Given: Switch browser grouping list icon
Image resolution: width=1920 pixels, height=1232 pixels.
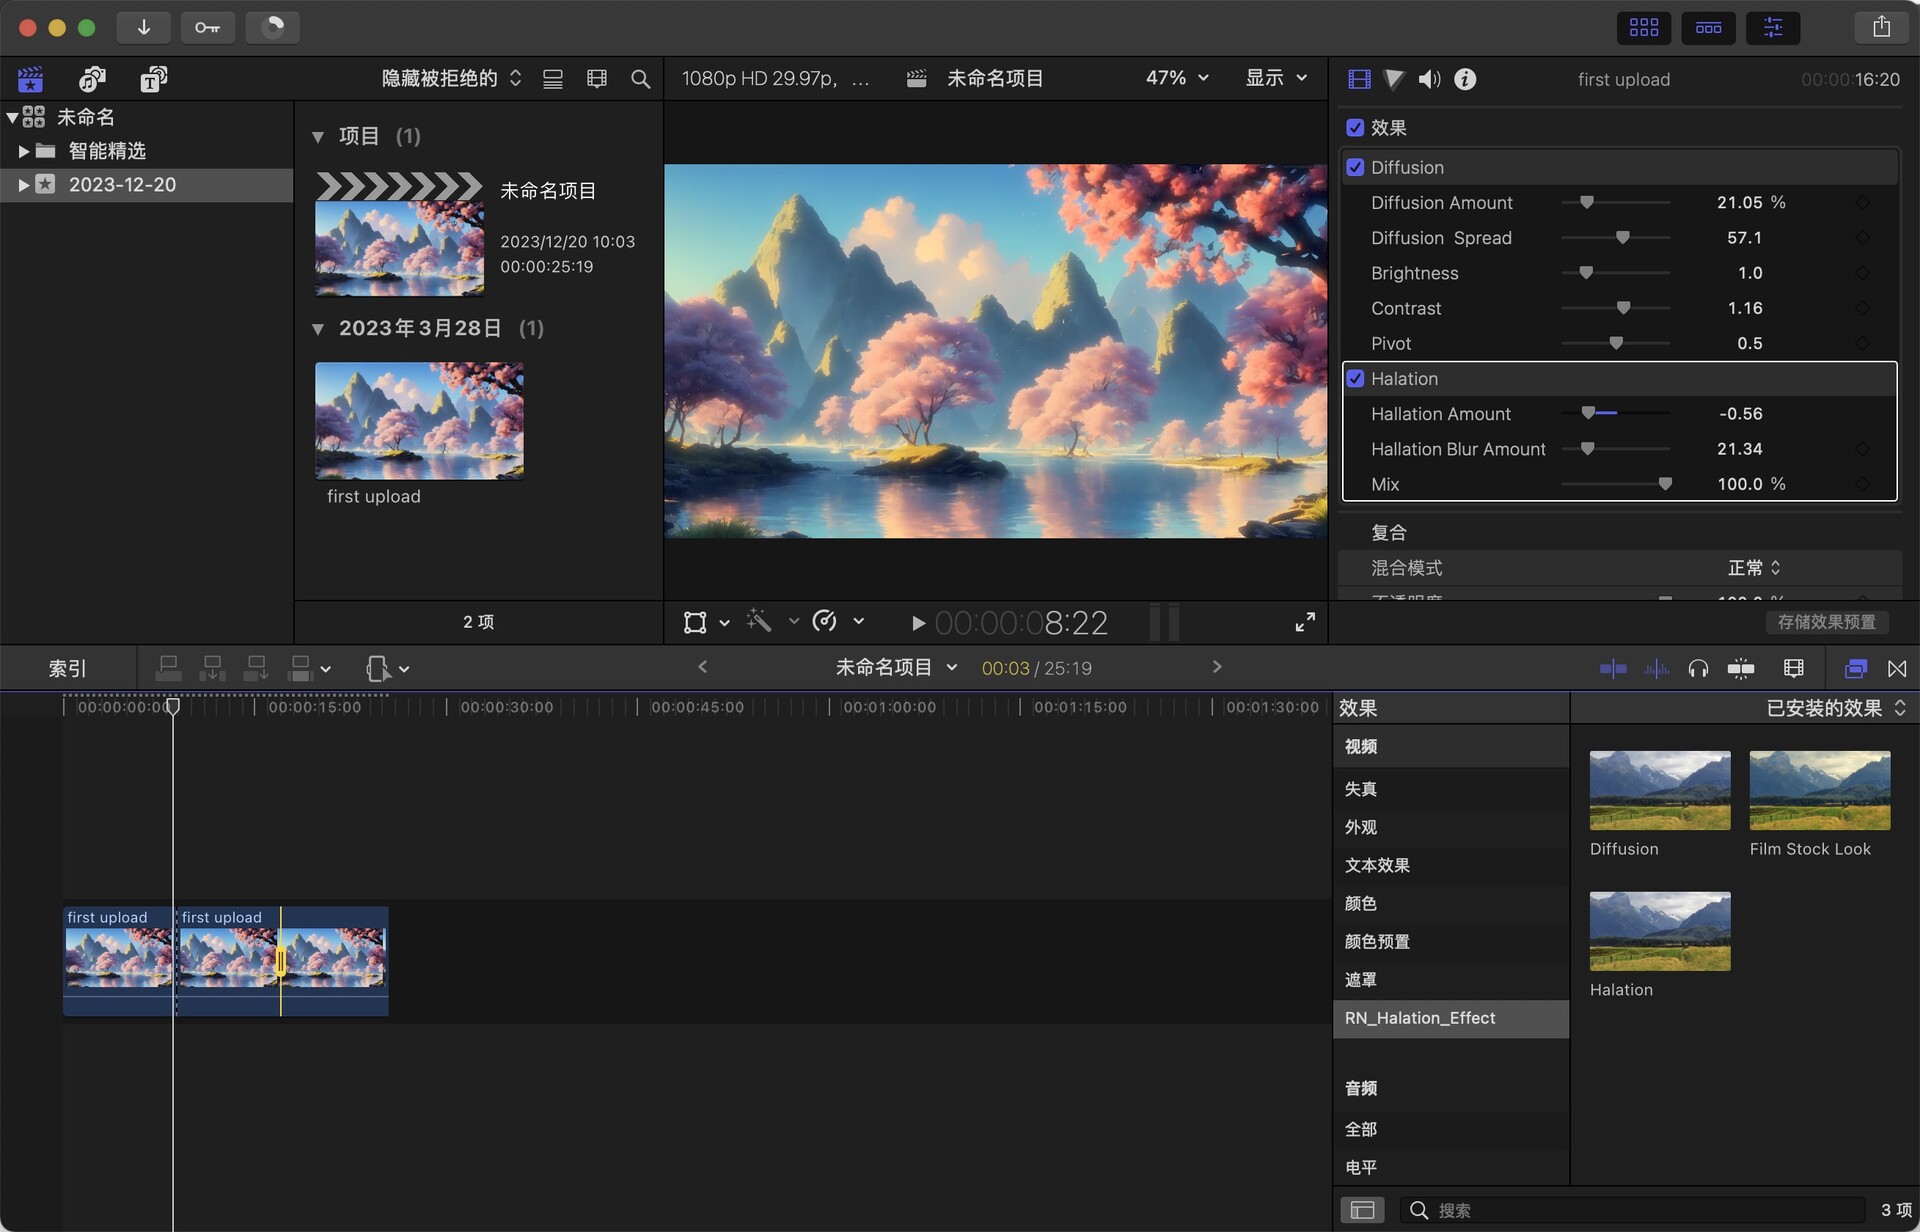Looking at the screenshot, I should (552, 79).
